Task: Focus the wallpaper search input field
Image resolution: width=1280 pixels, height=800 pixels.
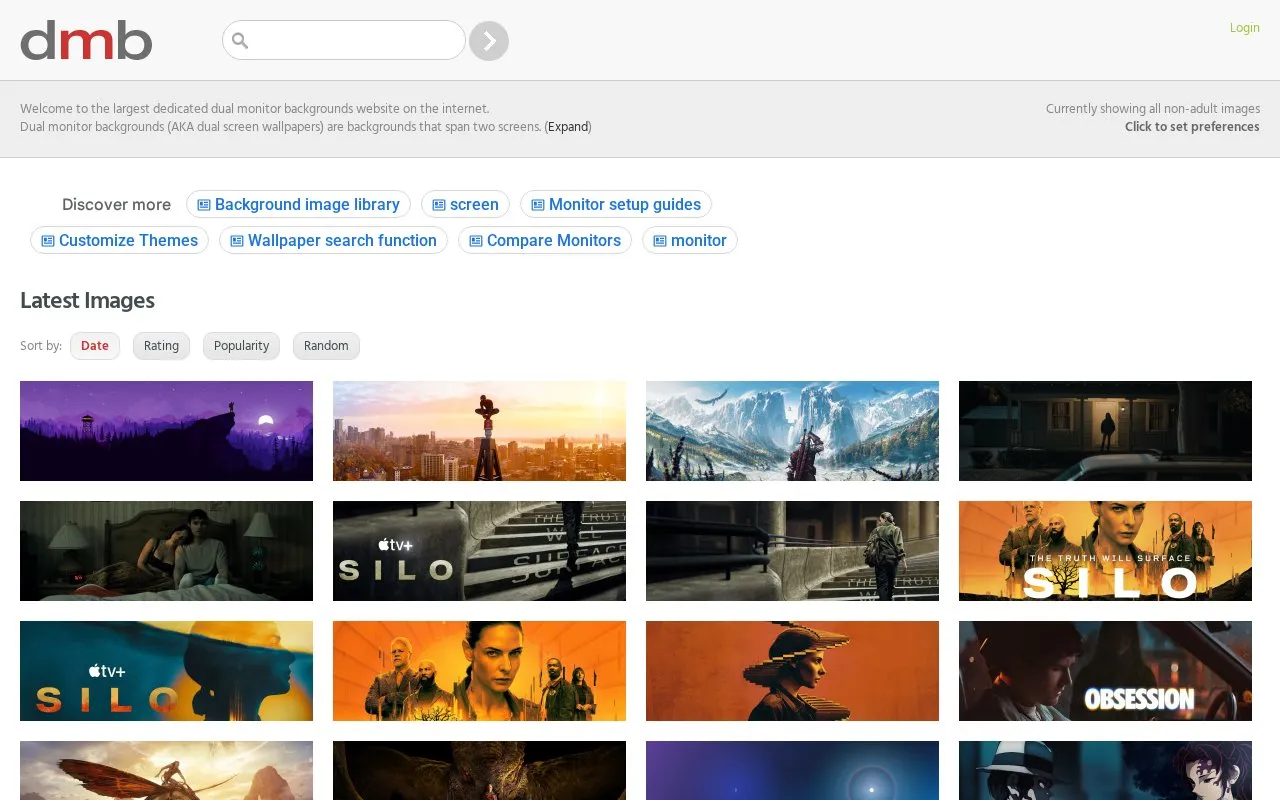Action: coord(344,41)
